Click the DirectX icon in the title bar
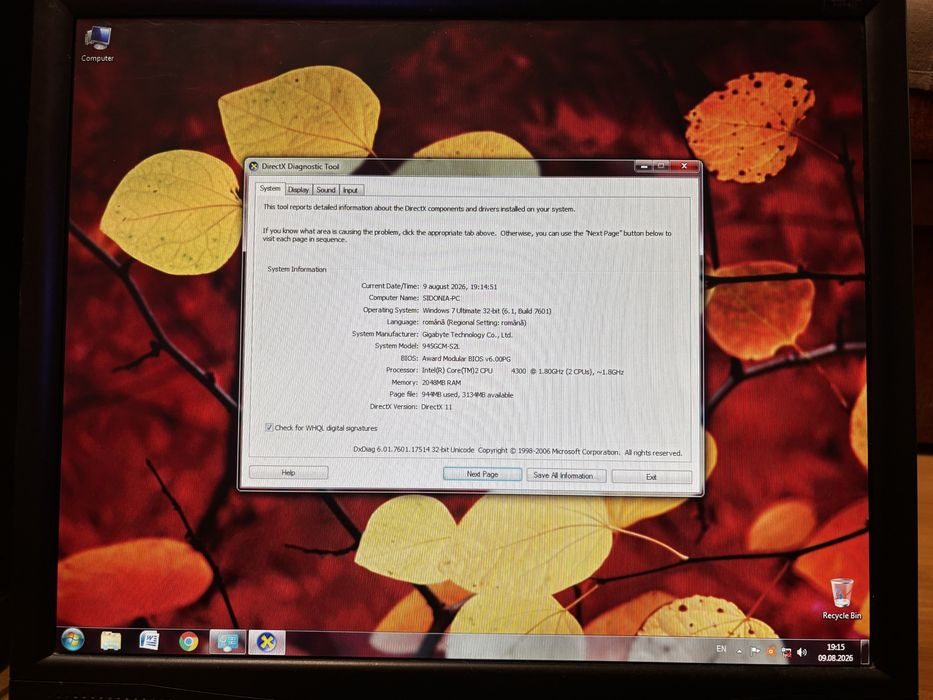The image size is (933, 700). [x=253, y=166]
